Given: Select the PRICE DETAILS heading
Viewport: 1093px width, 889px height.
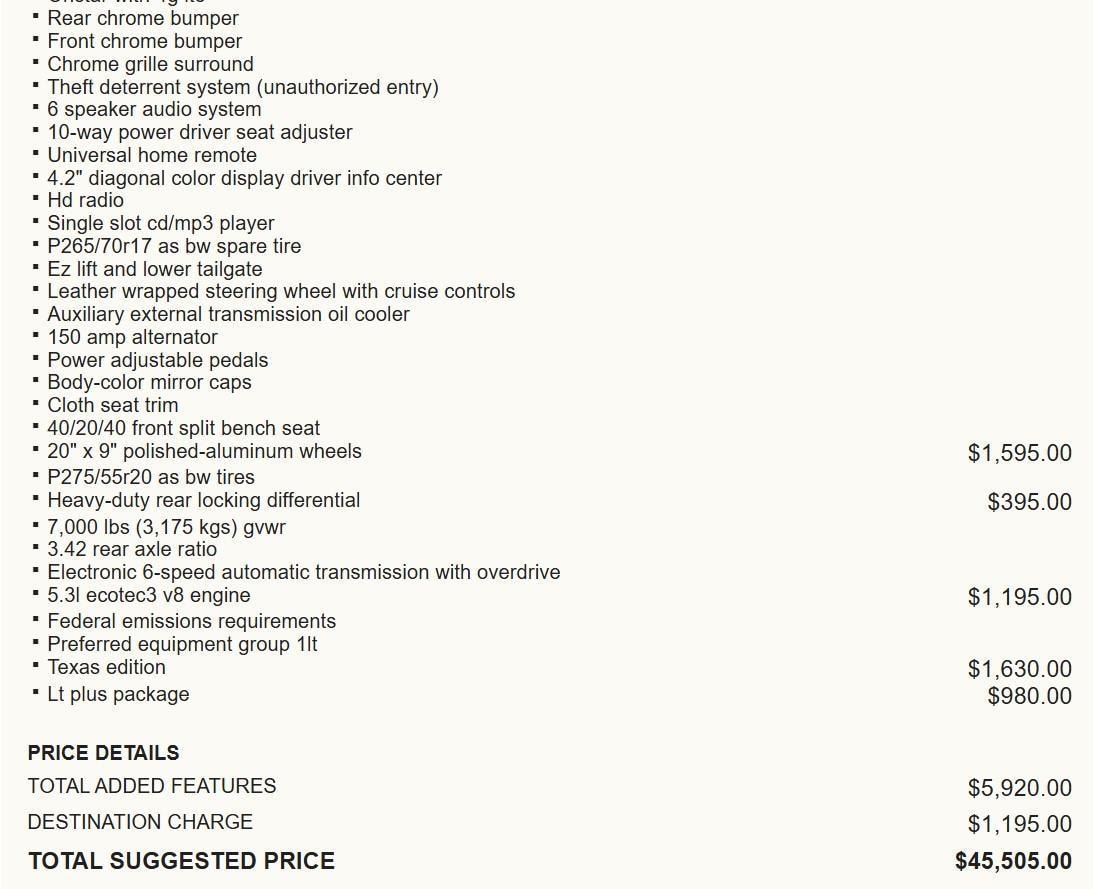Looking at the screenshot, I should point(103,753).
